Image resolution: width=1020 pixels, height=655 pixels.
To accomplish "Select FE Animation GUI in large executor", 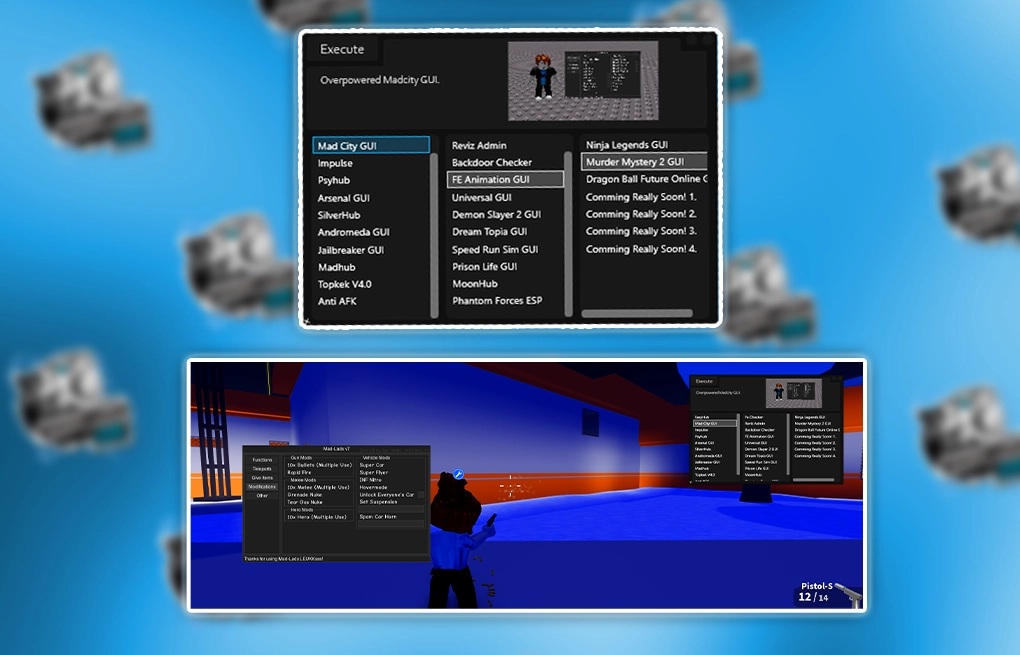I will pos(505,180).
